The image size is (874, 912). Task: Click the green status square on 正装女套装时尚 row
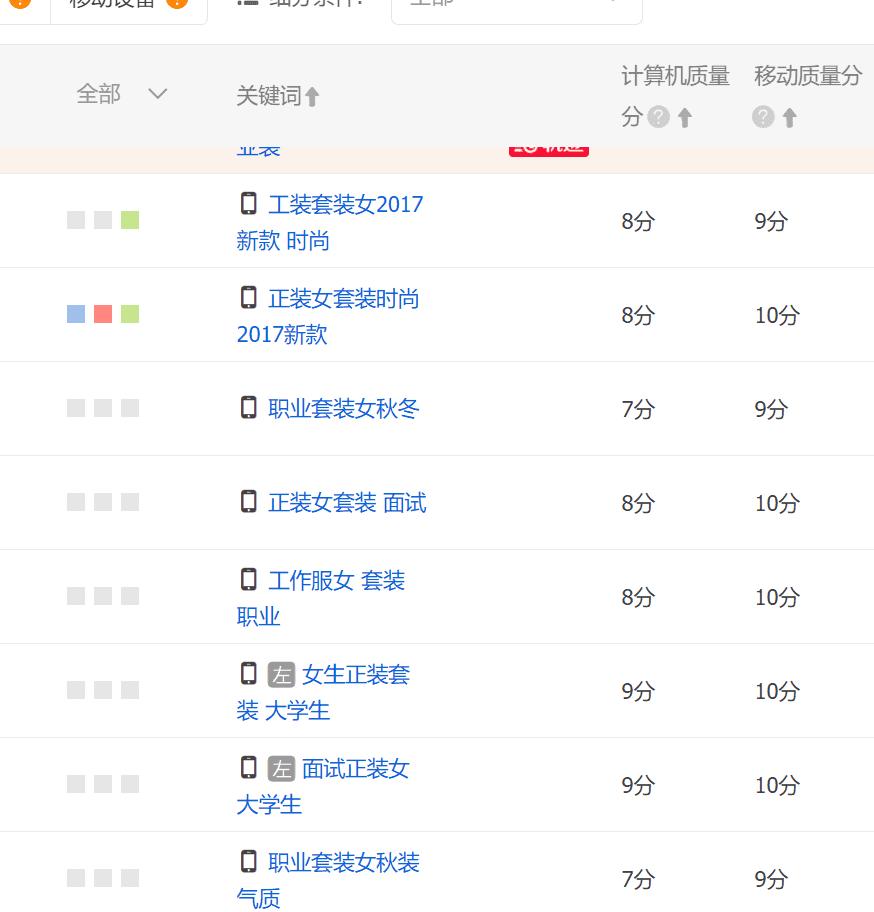(x=131, y=314)
